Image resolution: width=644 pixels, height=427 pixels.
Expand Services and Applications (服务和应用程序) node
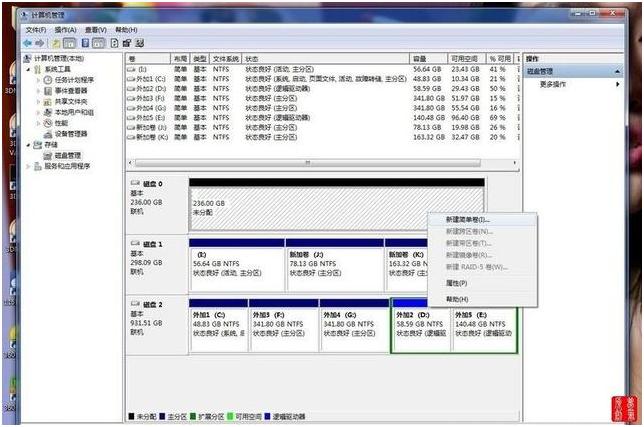(x=29, y=166)
